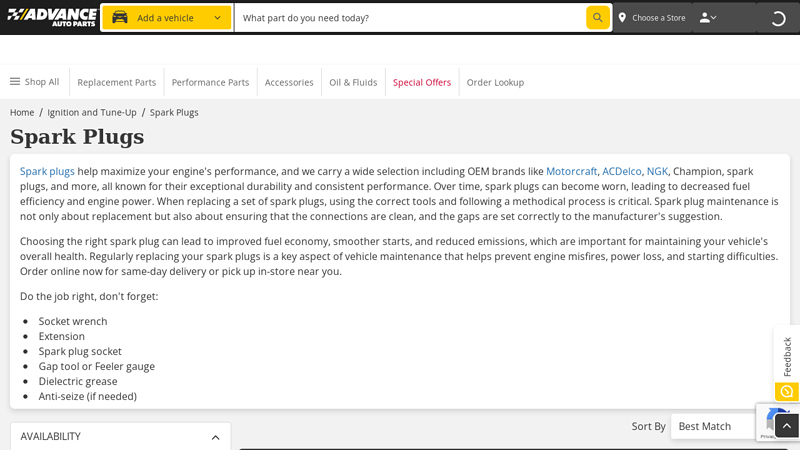Click the store location pin icon
The height and width of the screenshot is (450, 800).
click(622, 18)
